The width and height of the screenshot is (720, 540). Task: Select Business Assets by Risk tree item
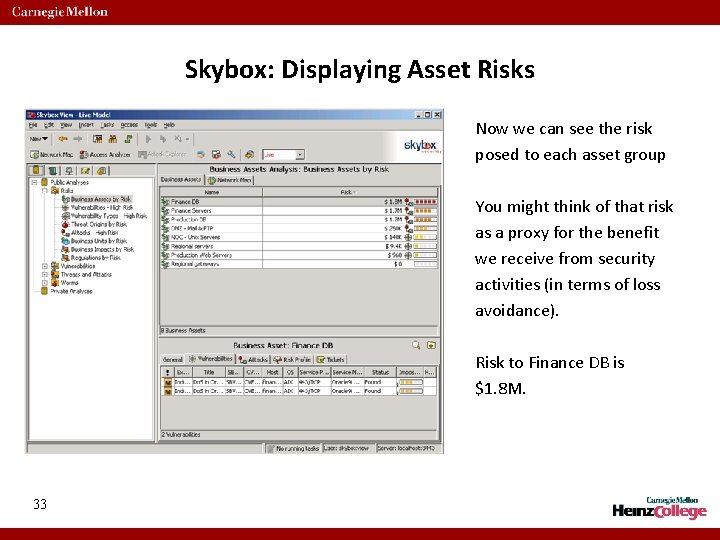point(97,199)
